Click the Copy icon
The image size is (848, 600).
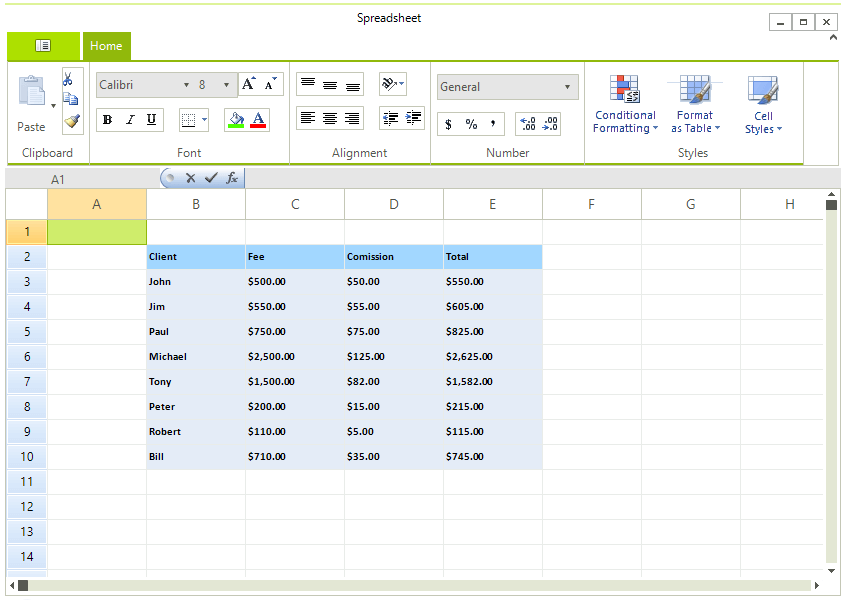[x=69, y=98]
